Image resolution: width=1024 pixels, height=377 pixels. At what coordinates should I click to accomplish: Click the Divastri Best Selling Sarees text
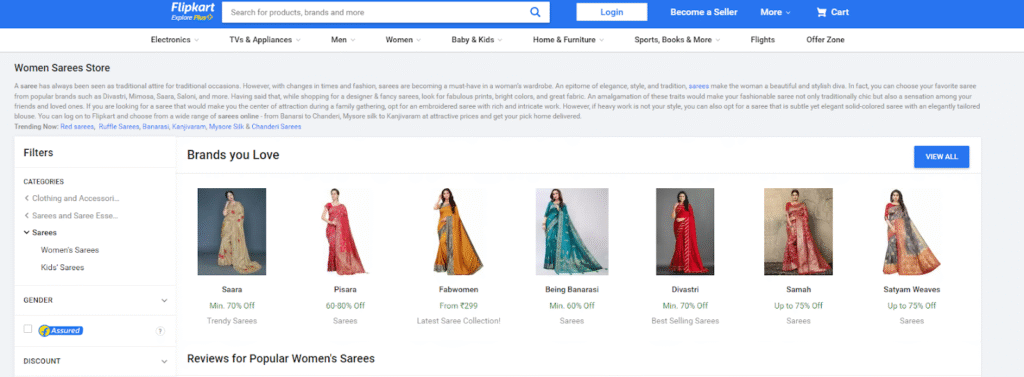click(685, 321)
